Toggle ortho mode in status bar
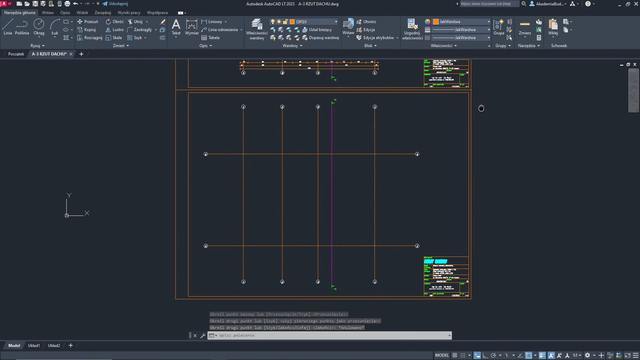Image resolution: width=640 pixels, height=360 pixels. point(485,356)
